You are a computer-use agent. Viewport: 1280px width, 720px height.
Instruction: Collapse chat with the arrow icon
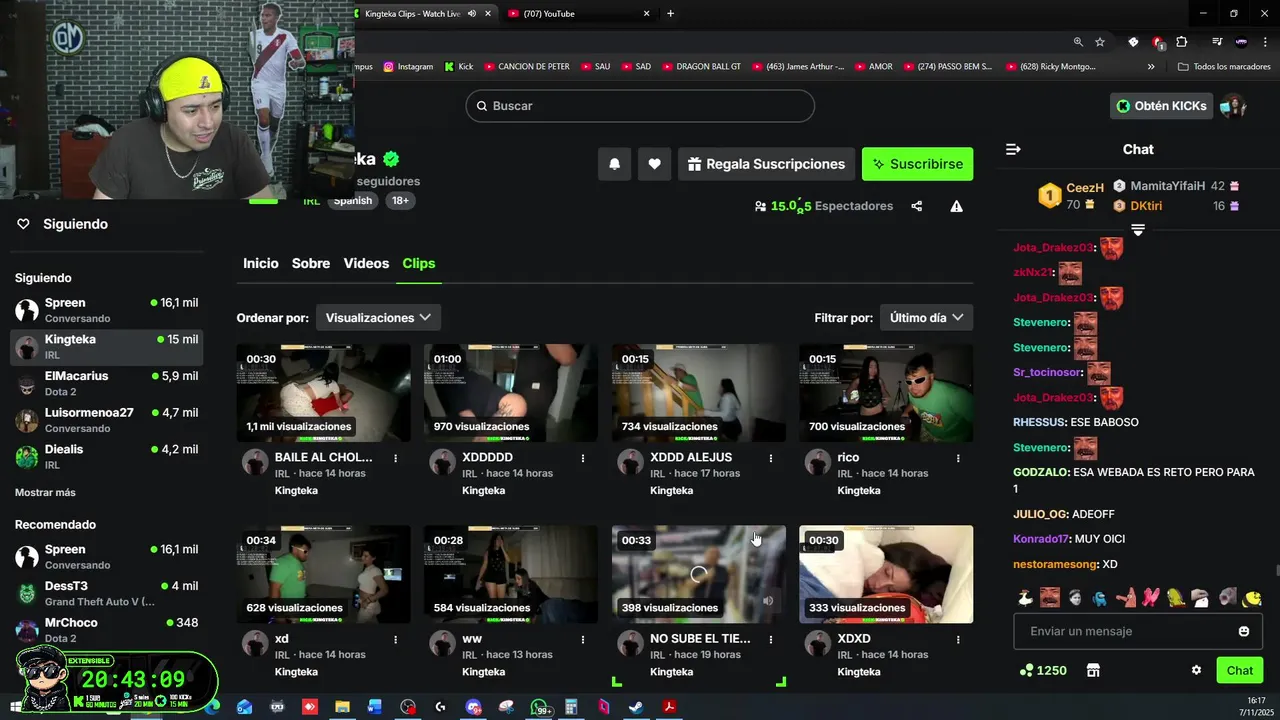pyautogui.click(x=1013, y=149)
